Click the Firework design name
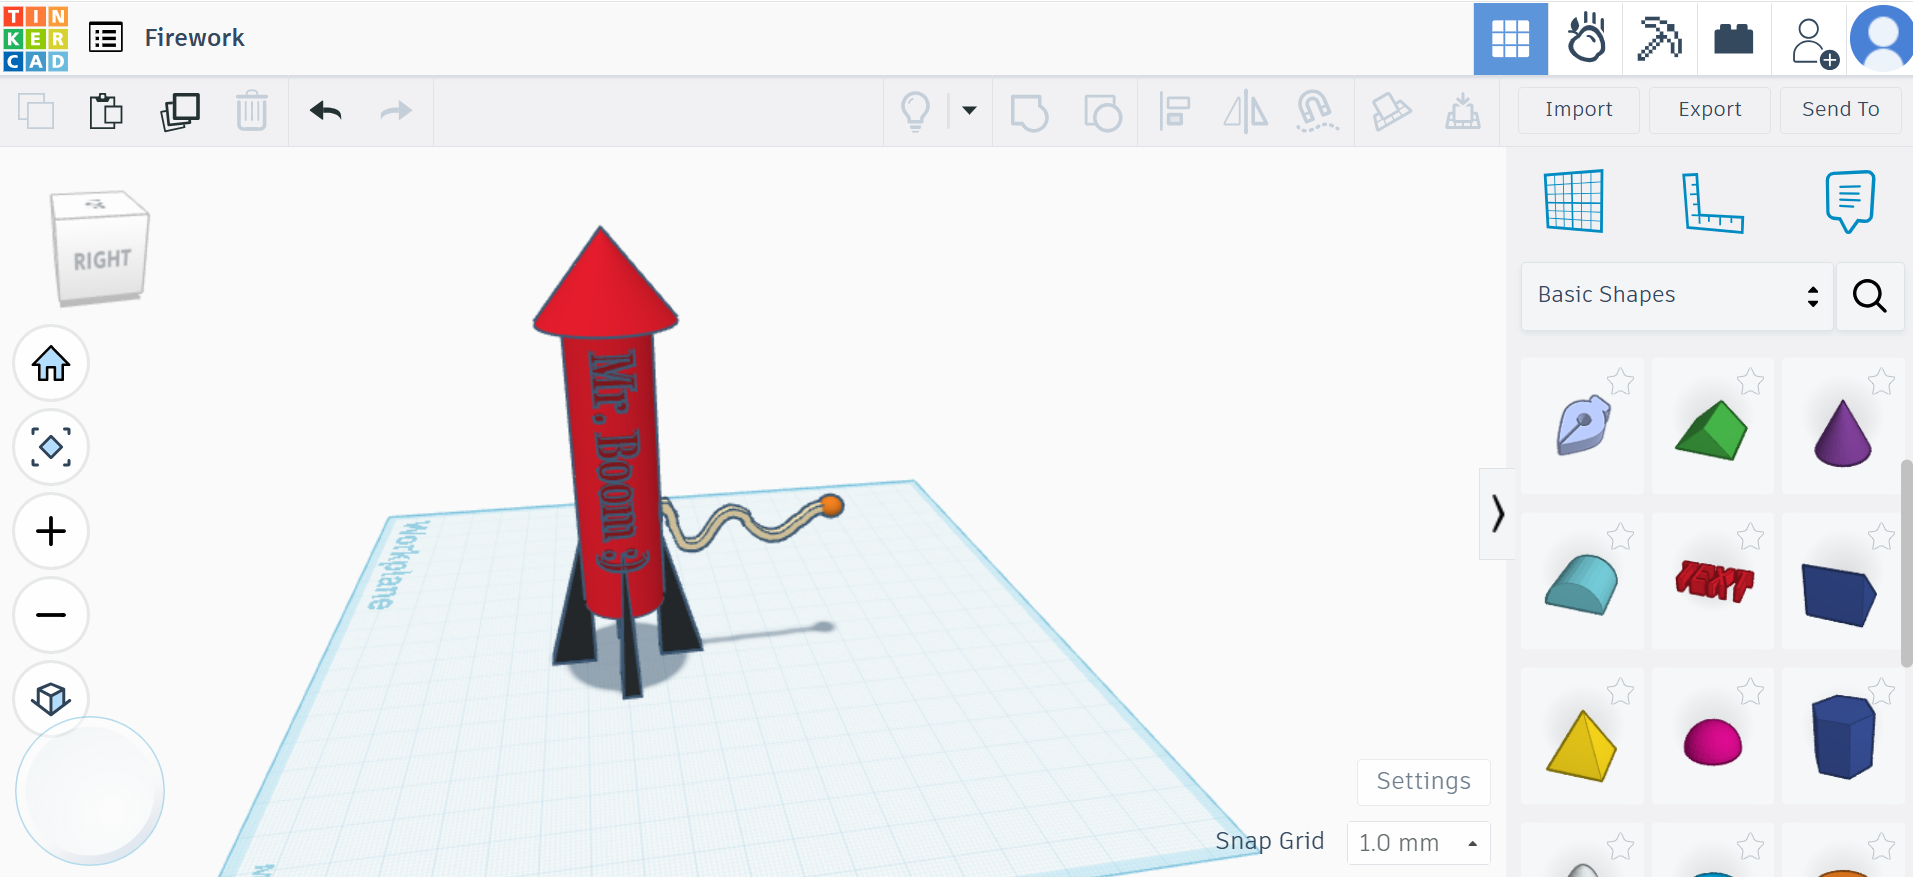1913x877 pixels. 194,38
